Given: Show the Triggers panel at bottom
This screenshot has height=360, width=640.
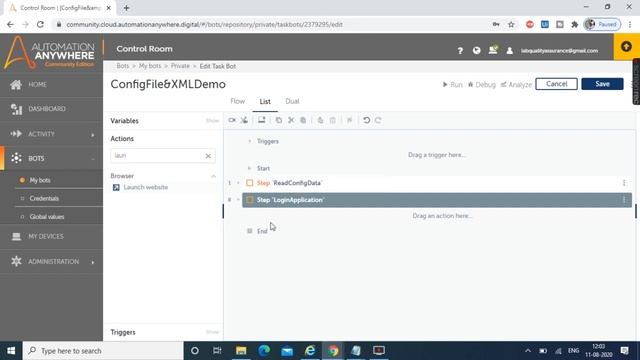Looking at the screenshot, I should [212, 332].
